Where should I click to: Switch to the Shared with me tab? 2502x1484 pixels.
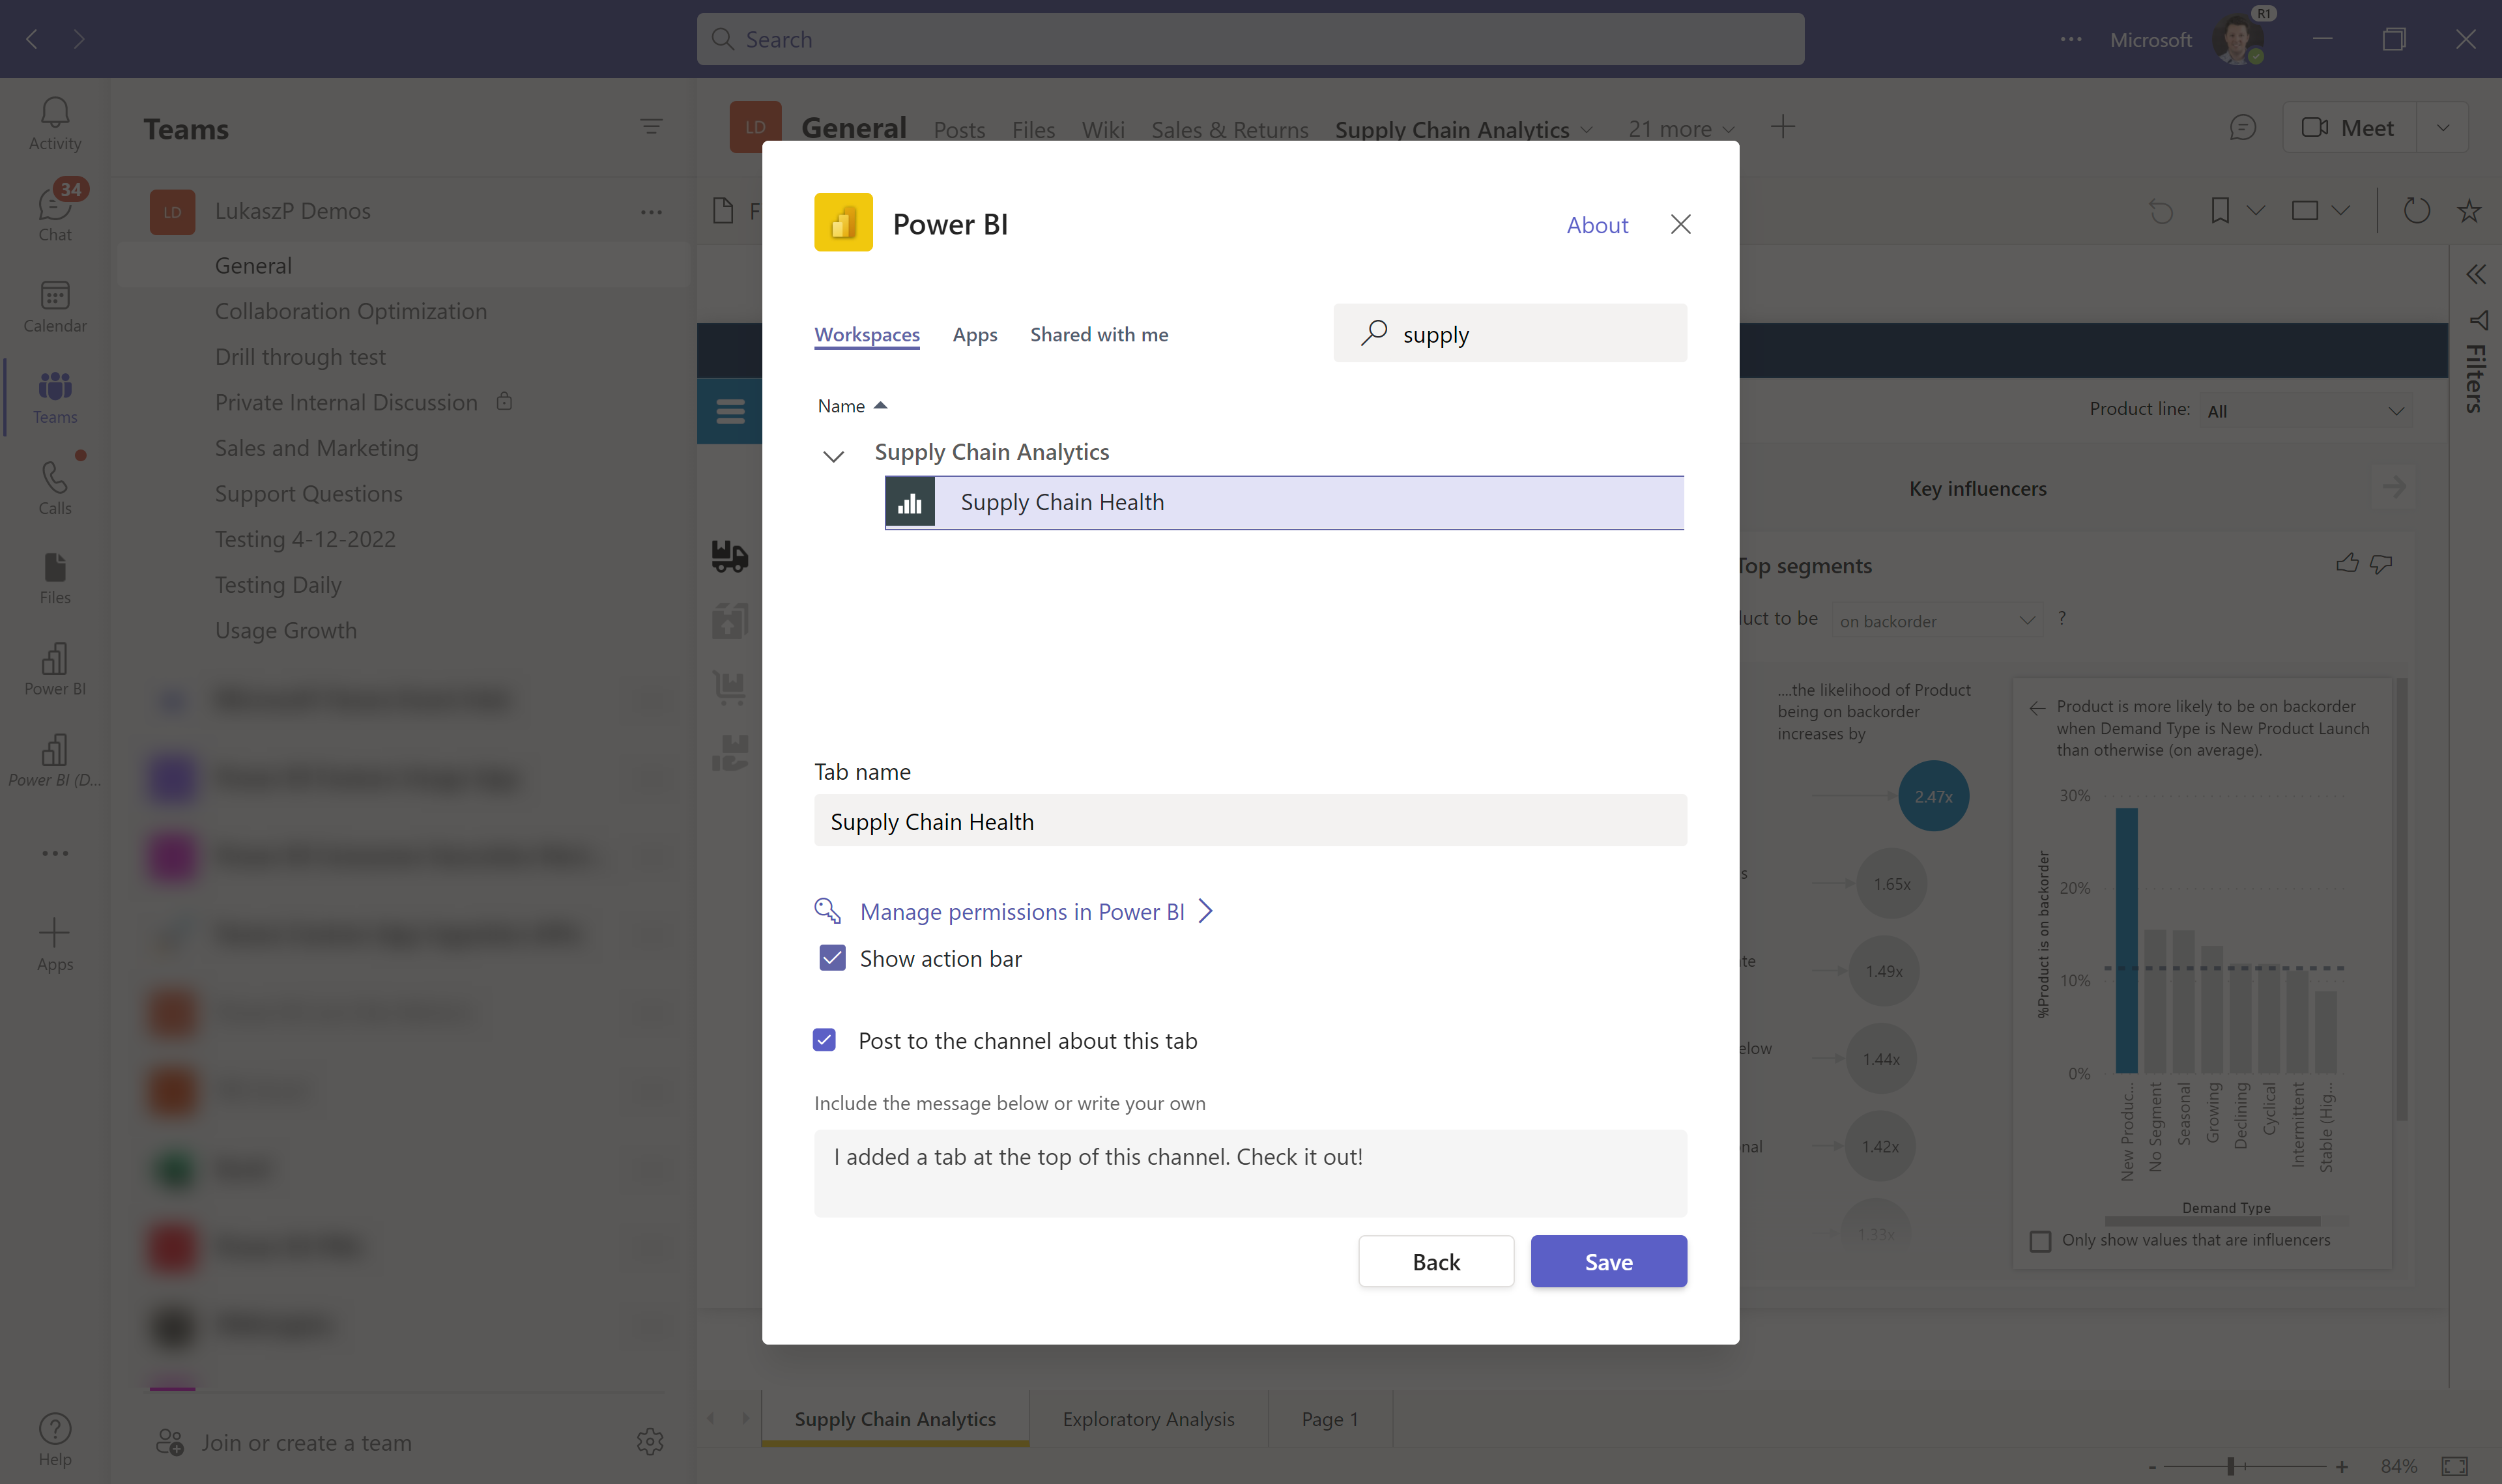click(x=1098, y=334)
